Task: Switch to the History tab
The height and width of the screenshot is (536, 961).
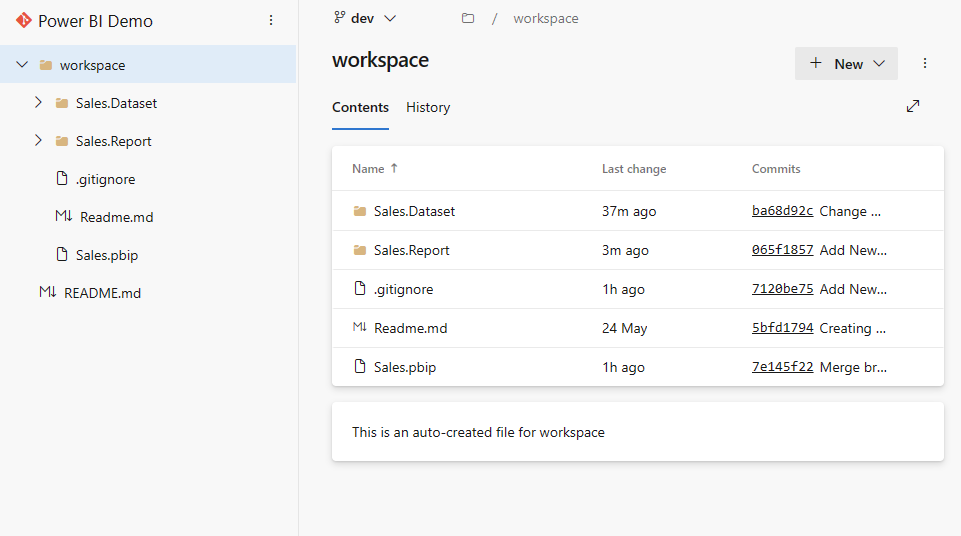Action: coord(428,107)
